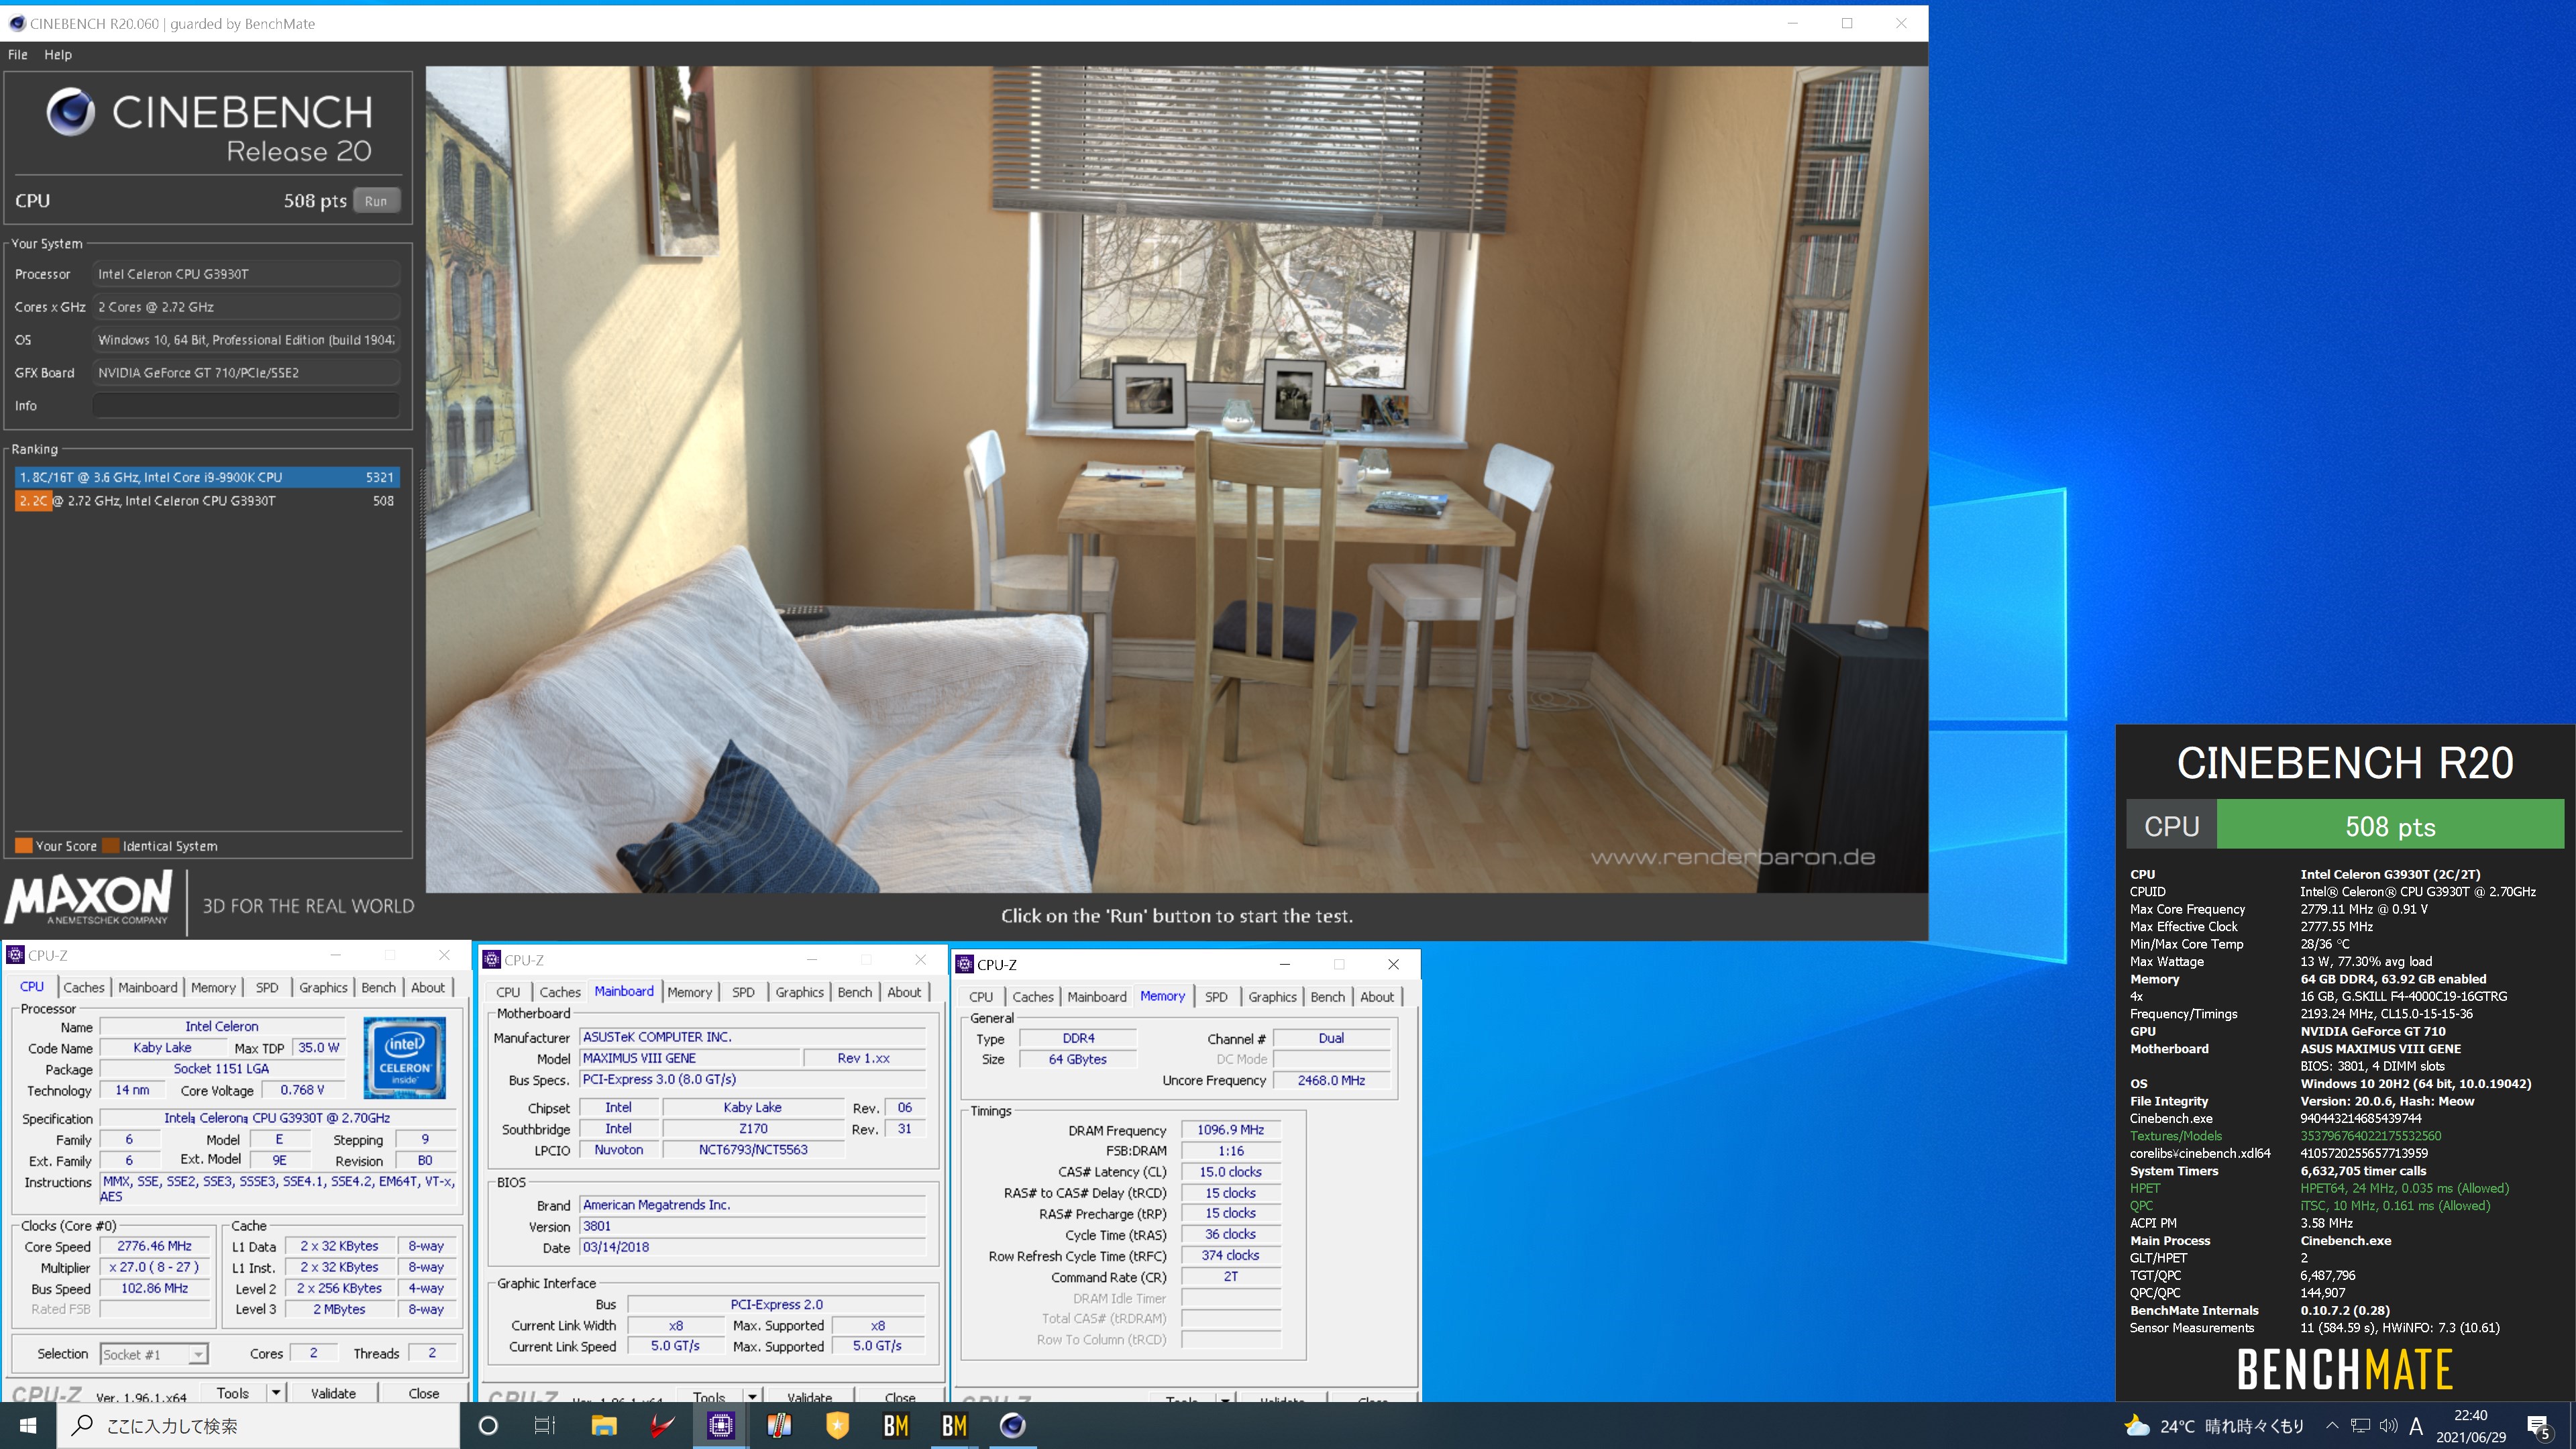Click the IME 'A' input mode indicator

coord(2416,1426)
